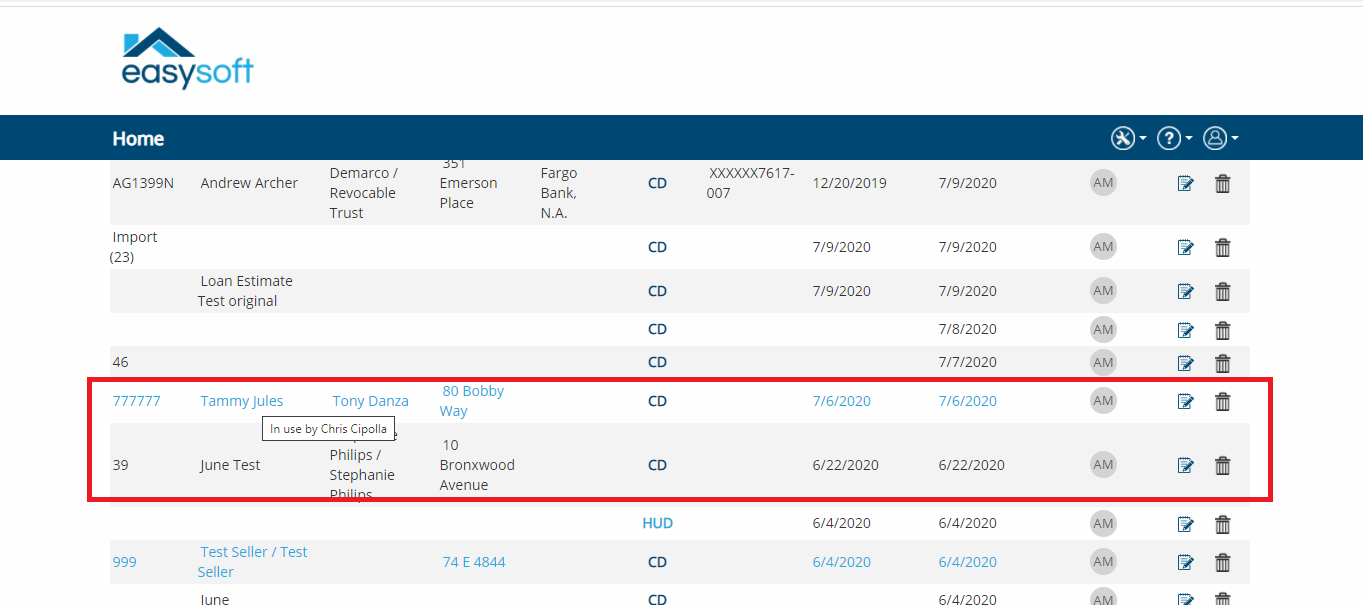Delete the 777777 Tammy Jules file
Image resolution: width=1363 pixels, height=605 pixels.
point(1222,402)
